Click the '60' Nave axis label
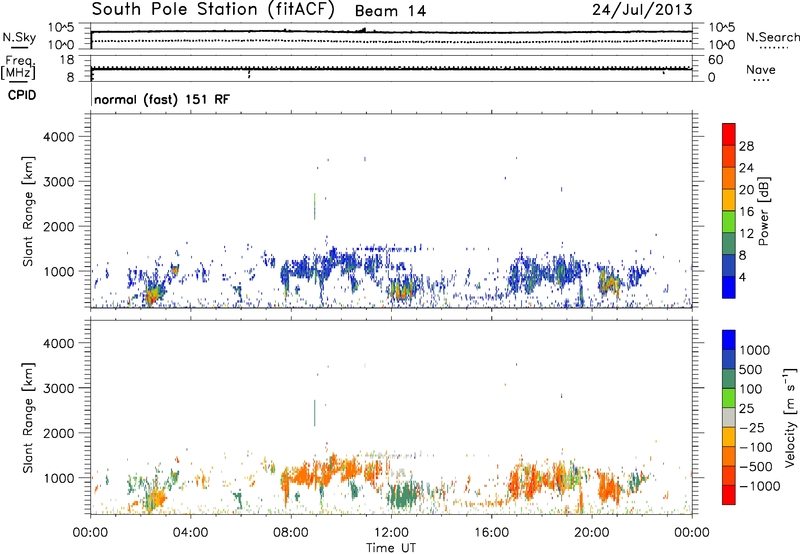Screen dimensions: 800x554 tap(716, 60)
